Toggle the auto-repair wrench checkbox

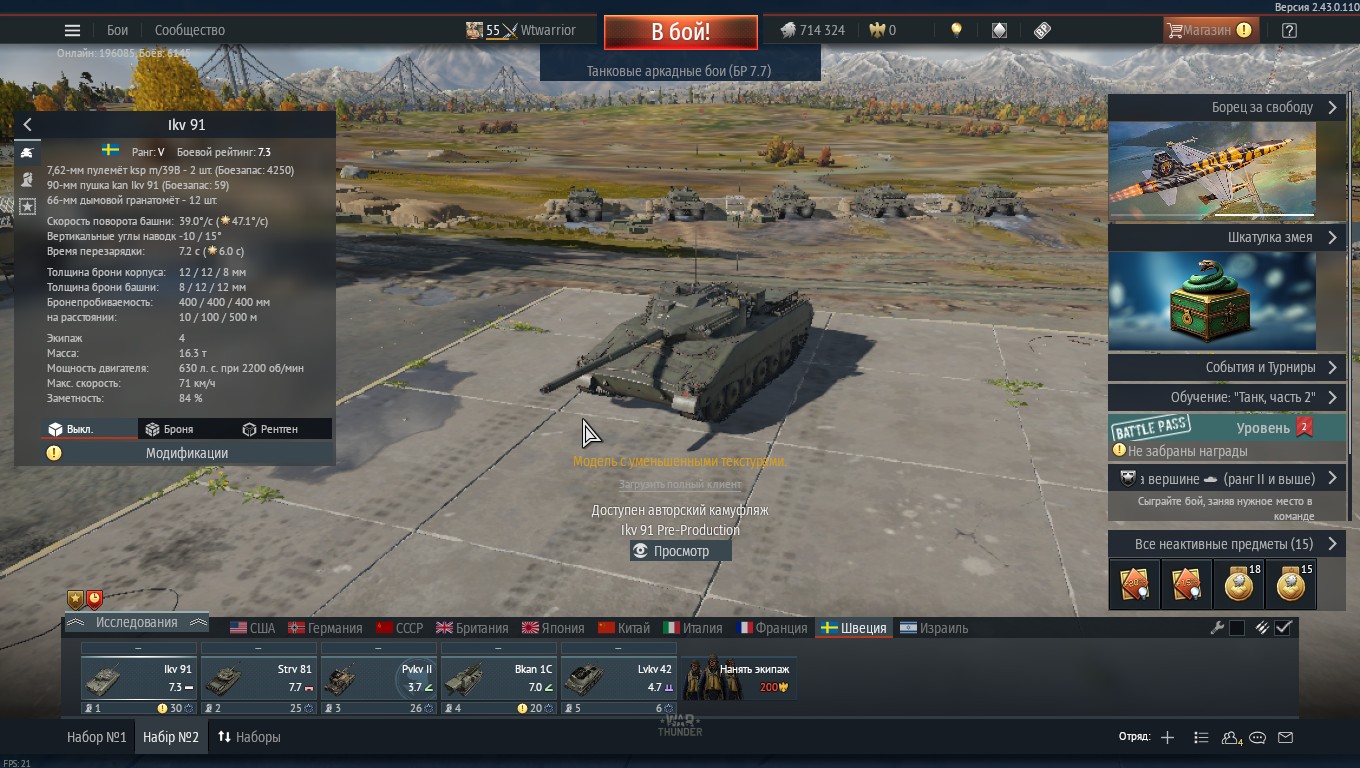(x=1237, y=628)
